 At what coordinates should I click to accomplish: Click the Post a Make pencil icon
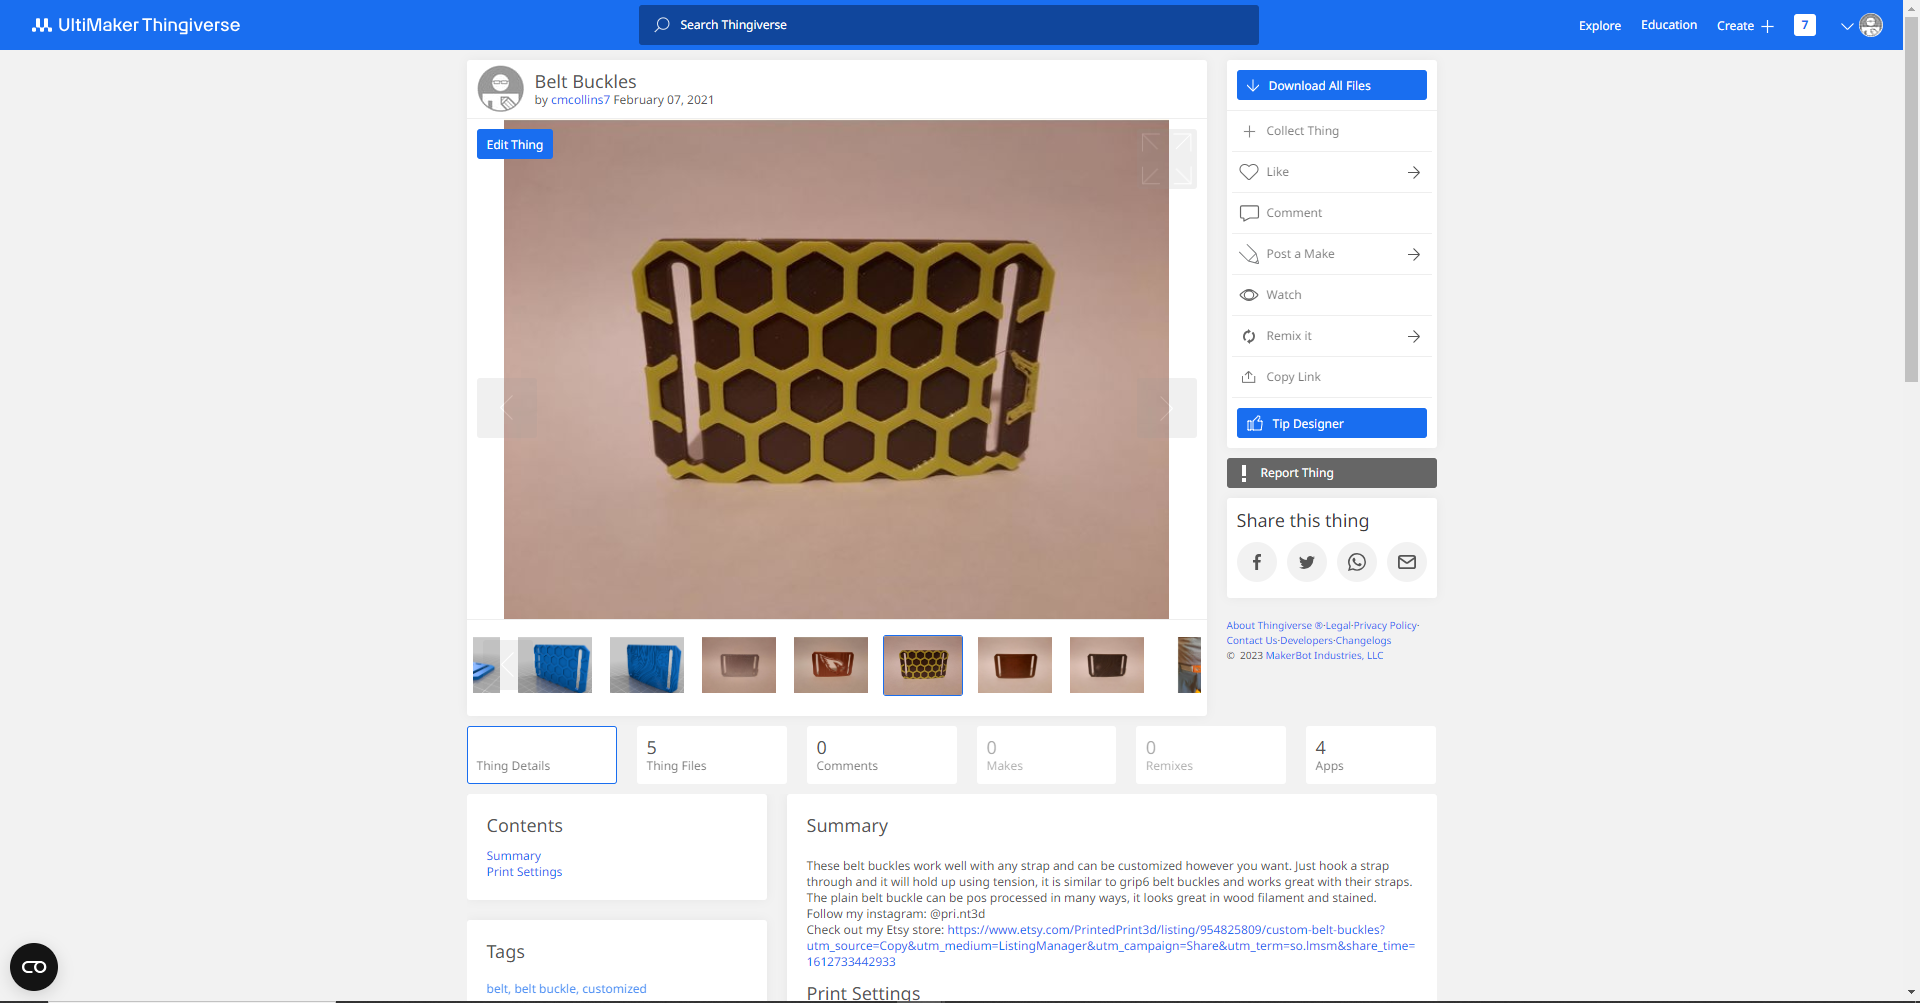pyautogui.click(x=1249, y=254)
